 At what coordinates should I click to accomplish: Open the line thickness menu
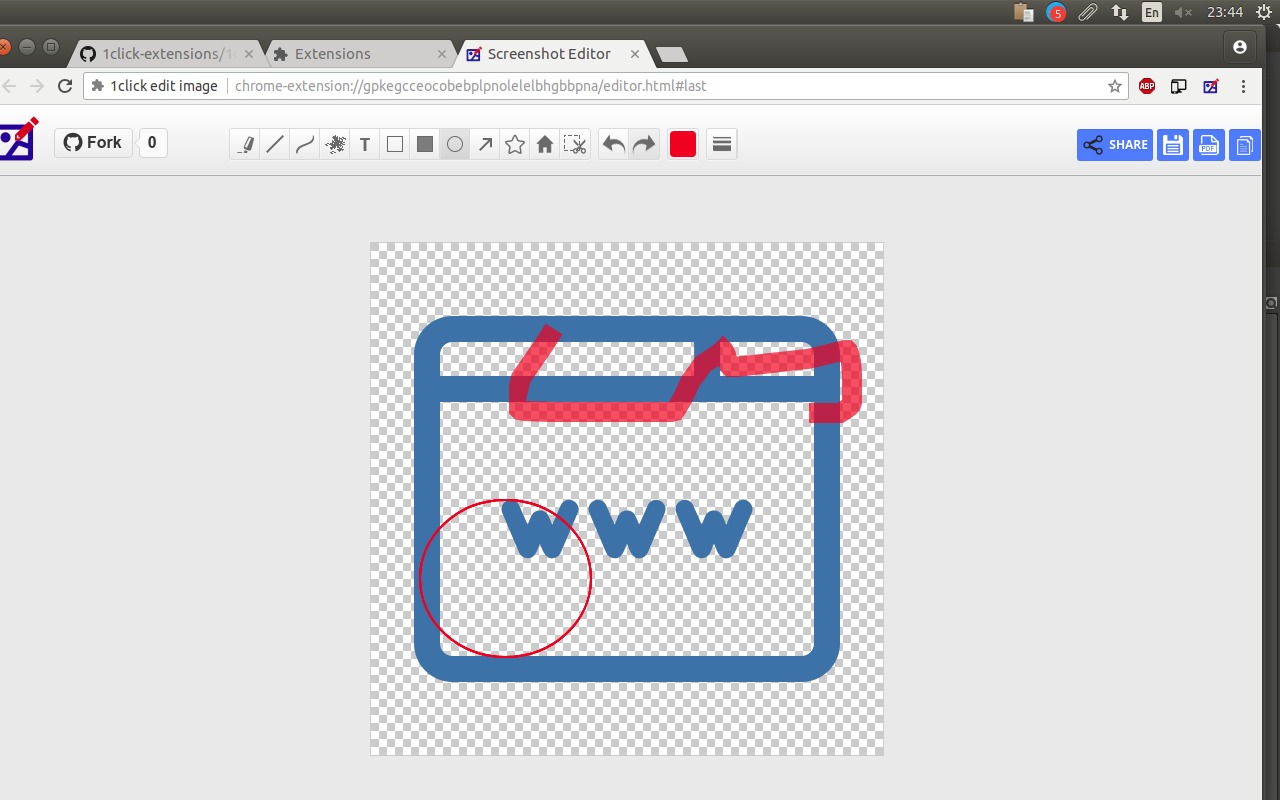(x=722, y=144)
